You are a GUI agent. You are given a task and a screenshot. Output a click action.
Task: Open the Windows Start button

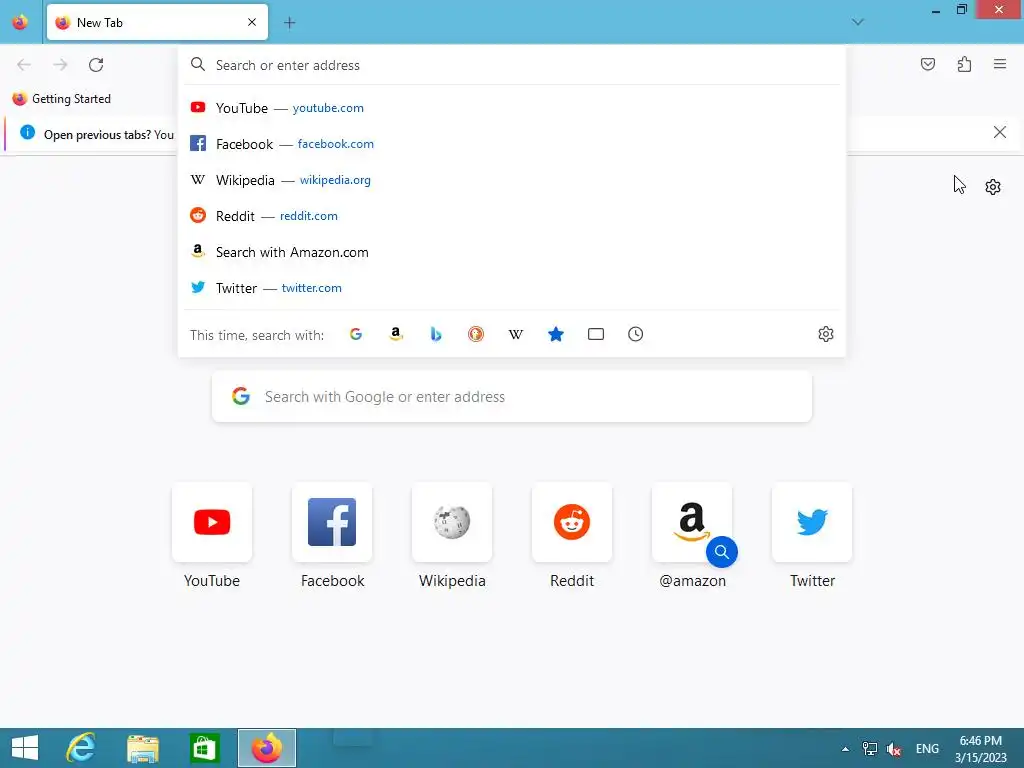pyautogui.click(x=25, y=748)
